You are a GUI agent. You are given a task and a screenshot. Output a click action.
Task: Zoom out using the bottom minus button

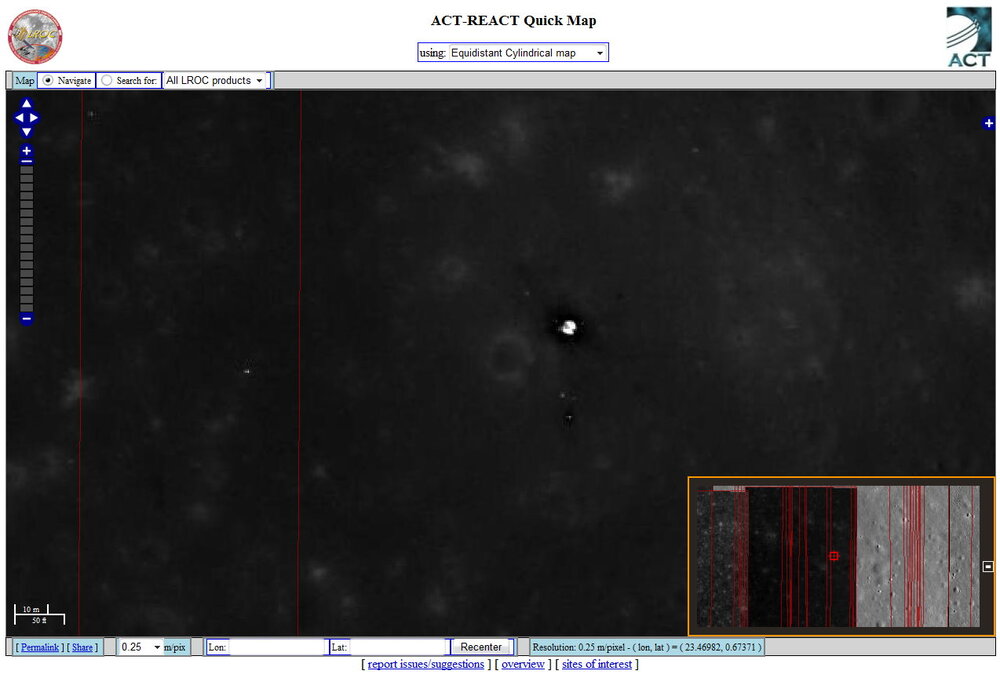click(26, 319)
